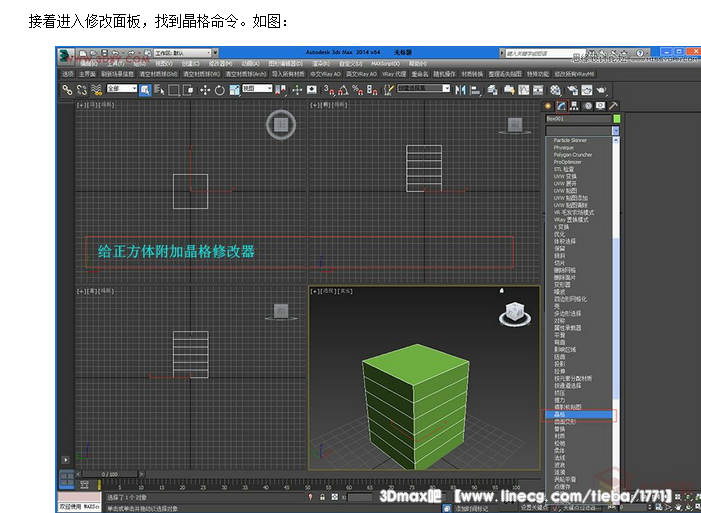
Task: Choose the Rectangular Selection Region icon
Action: [173, 90]
